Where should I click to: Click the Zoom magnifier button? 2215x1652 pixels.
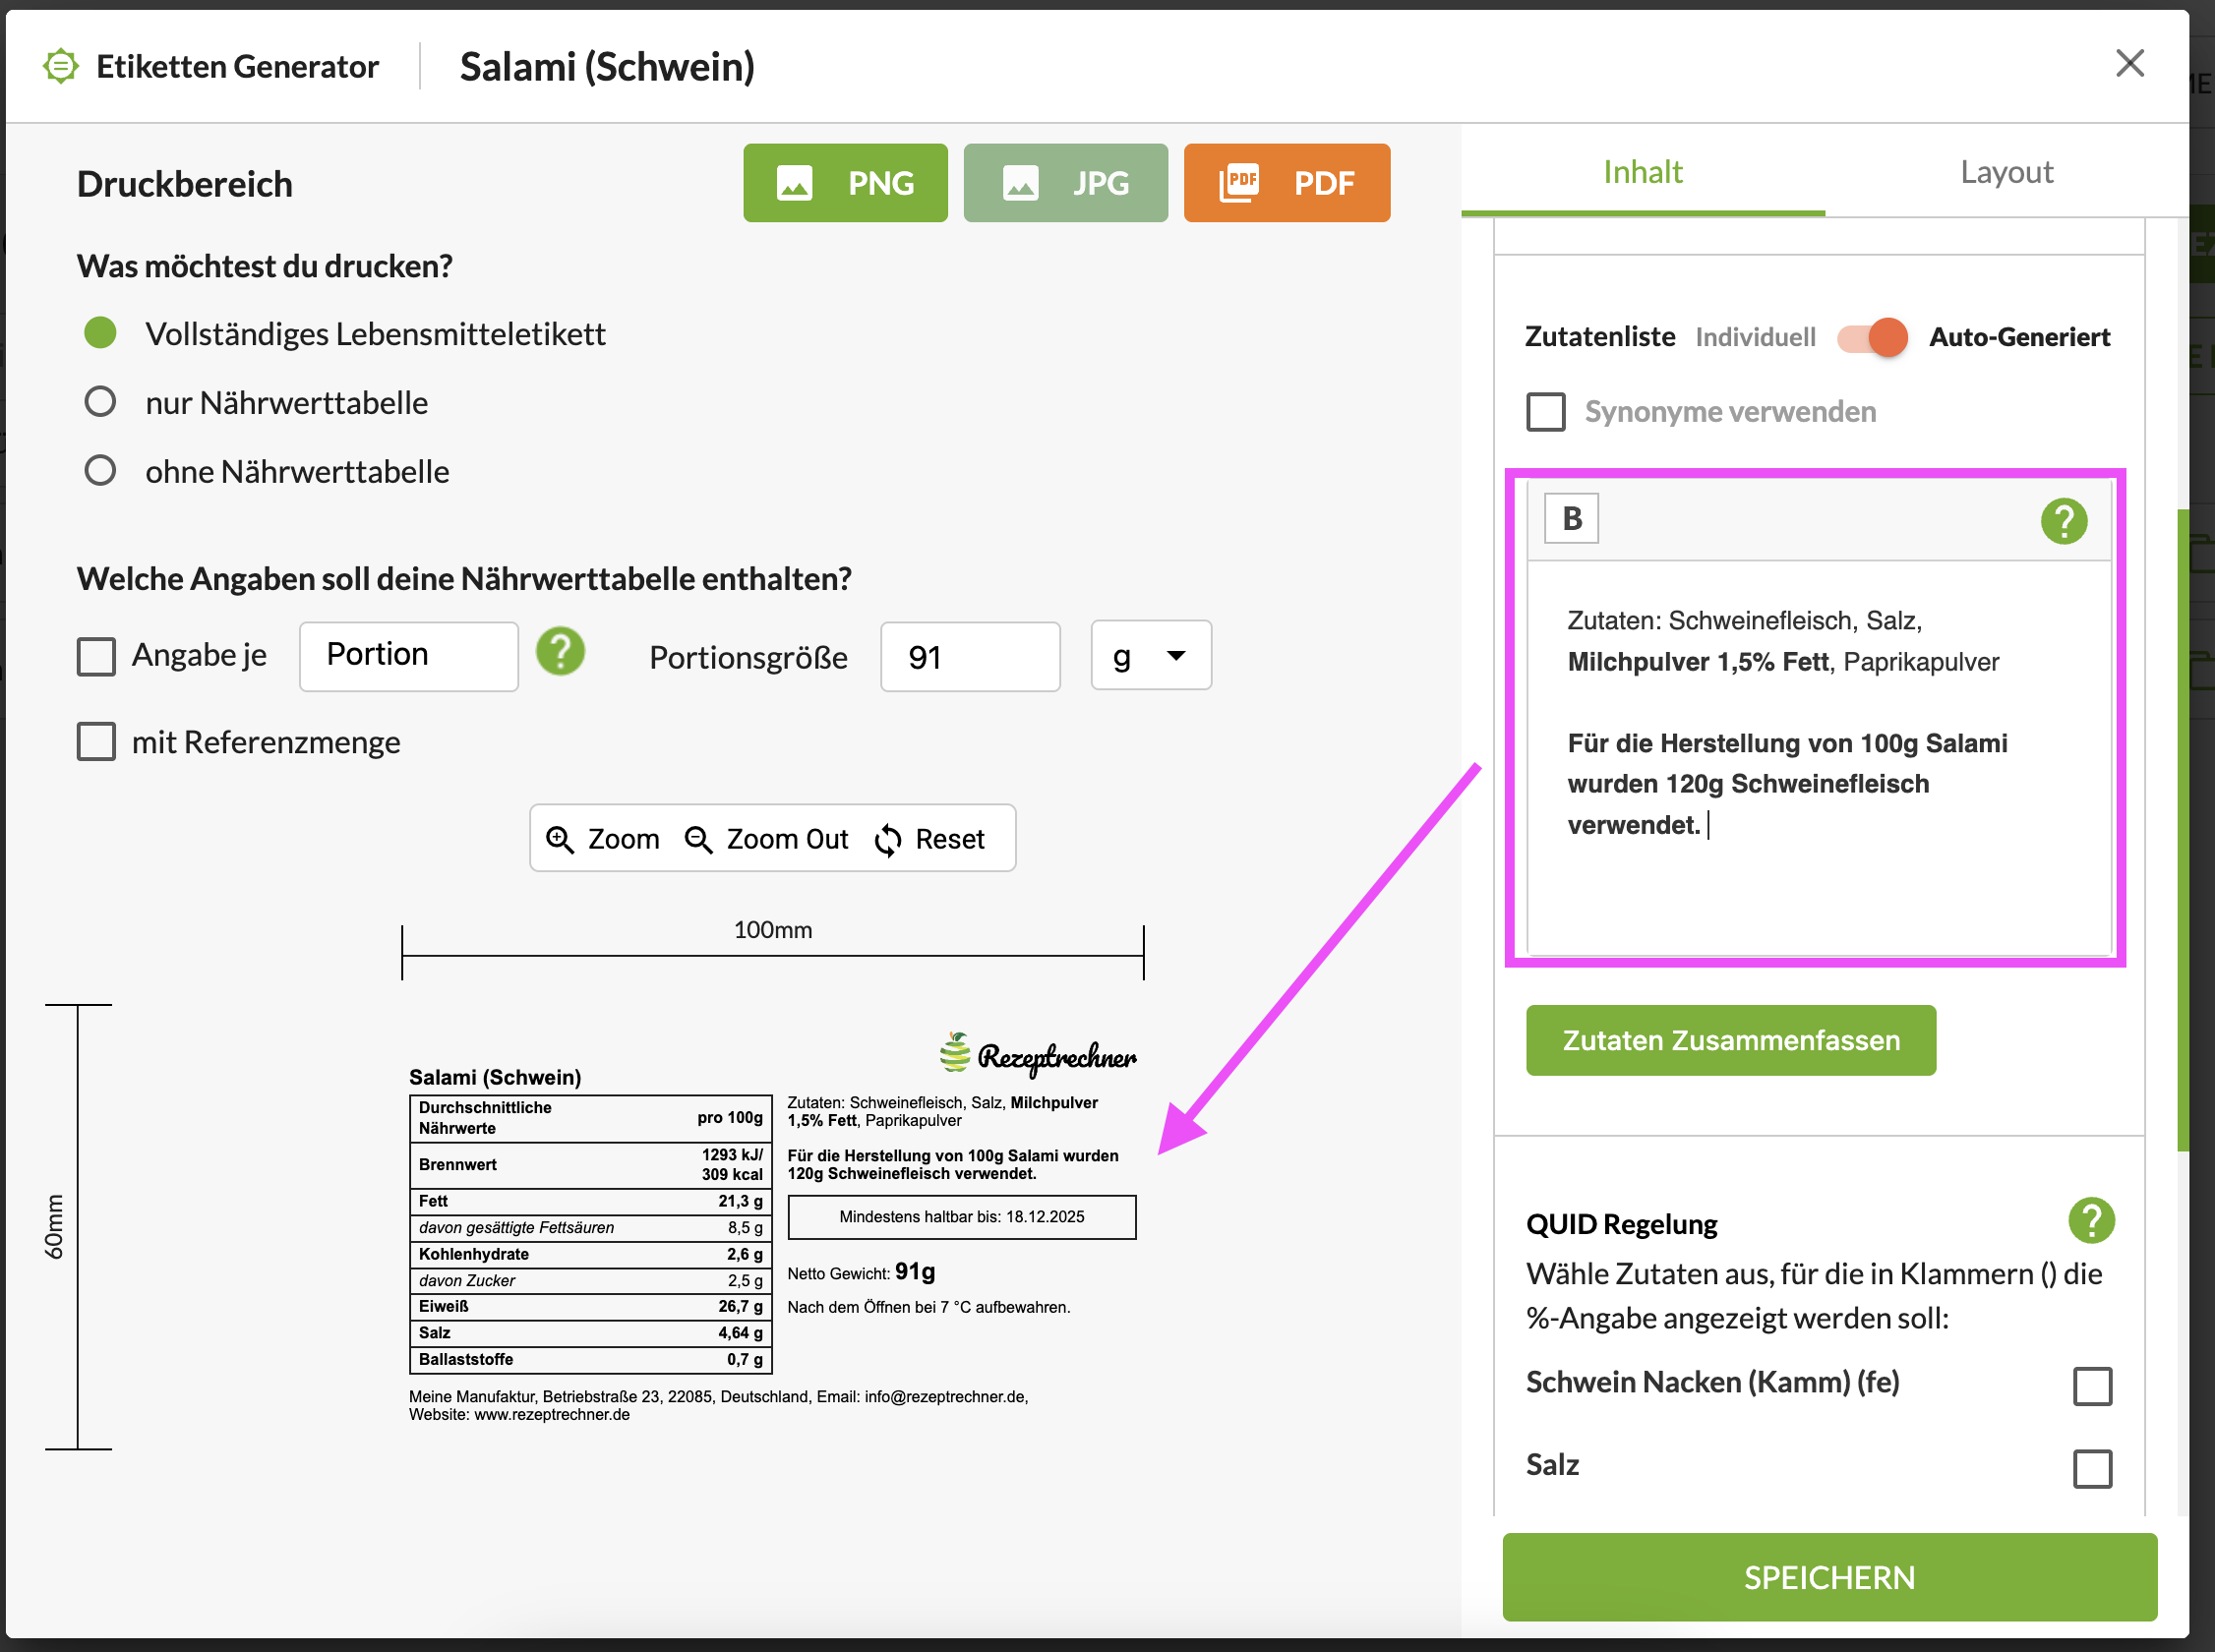(603, 839)
